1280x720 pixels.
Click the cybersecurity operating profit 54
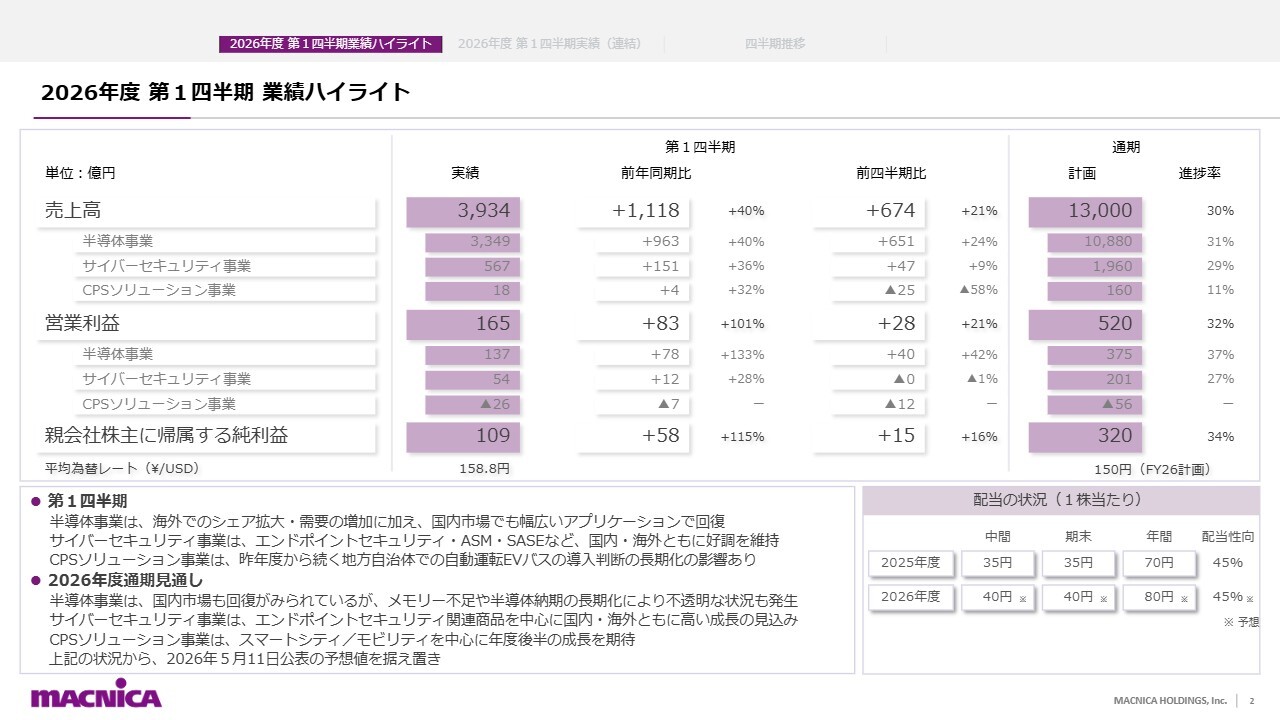(x=473, y=380)
